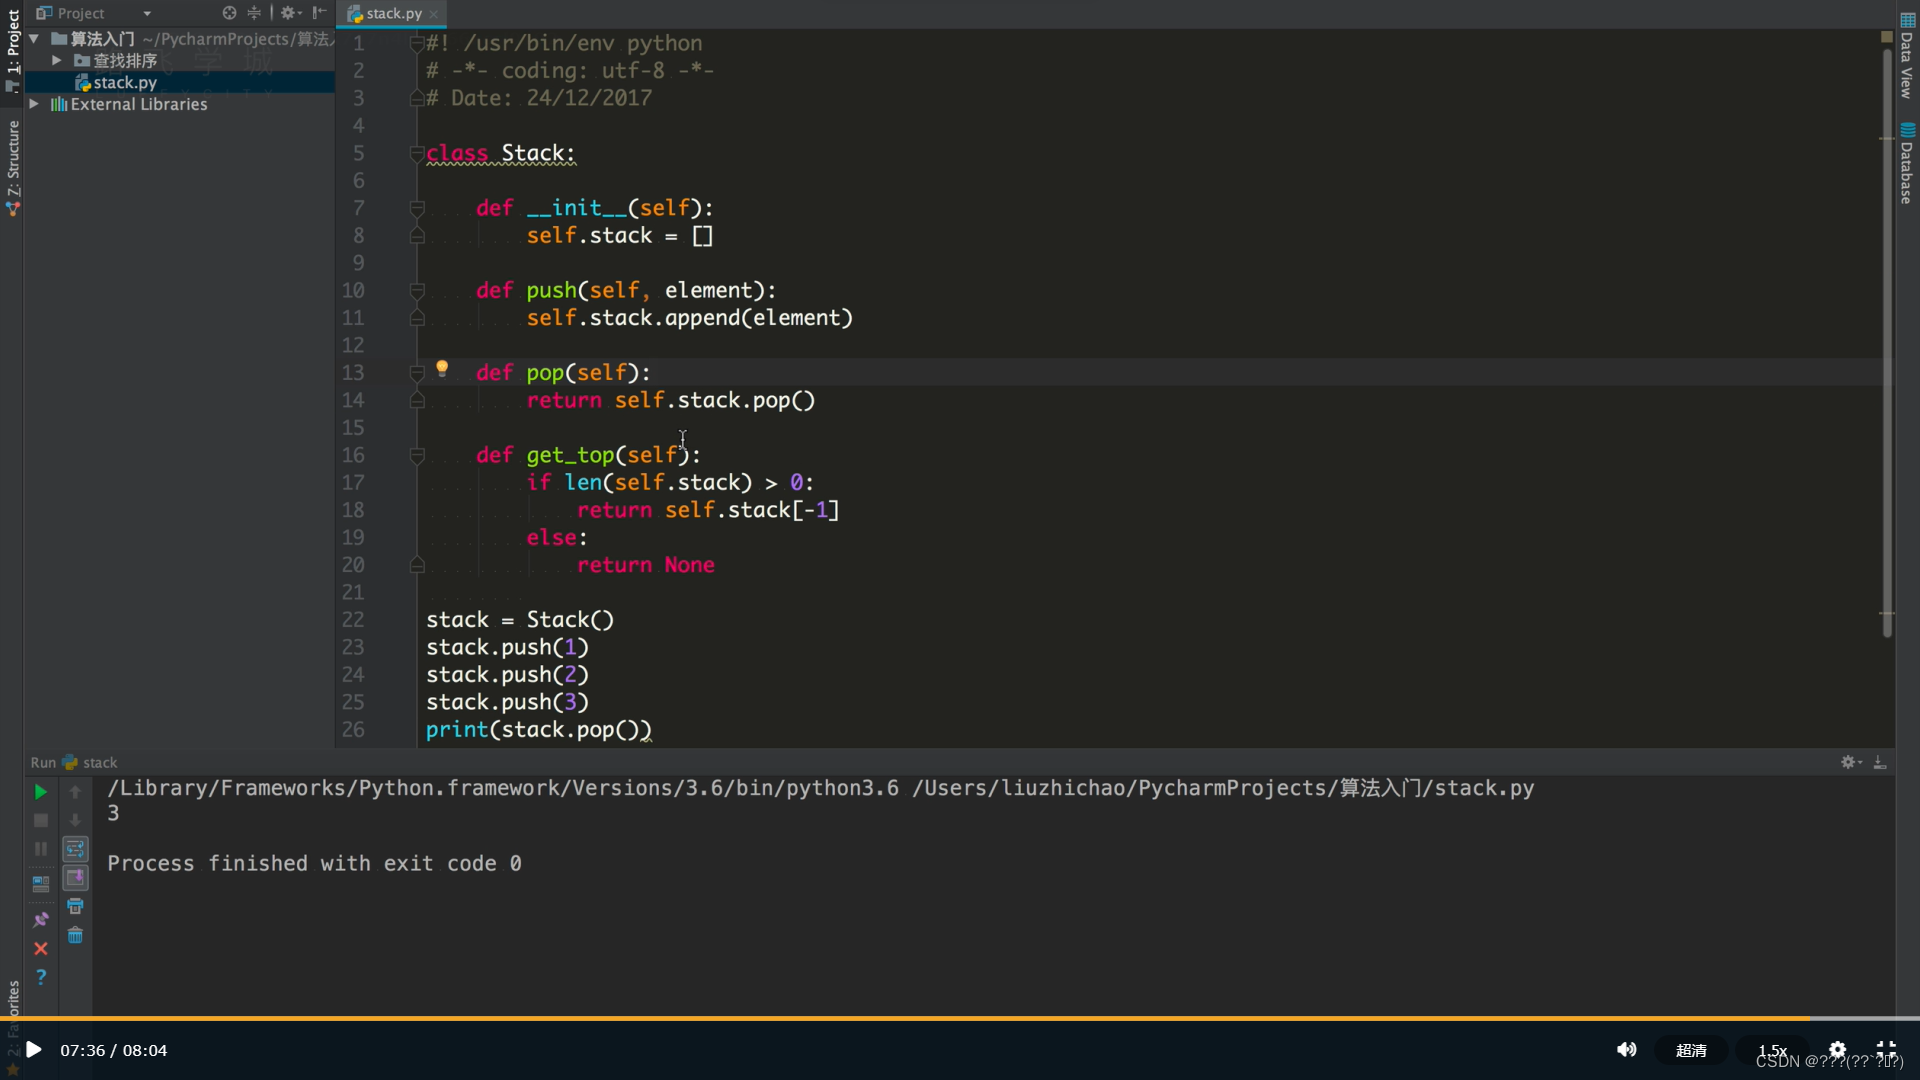Expand the 查找排序 folder

point(57,61)
